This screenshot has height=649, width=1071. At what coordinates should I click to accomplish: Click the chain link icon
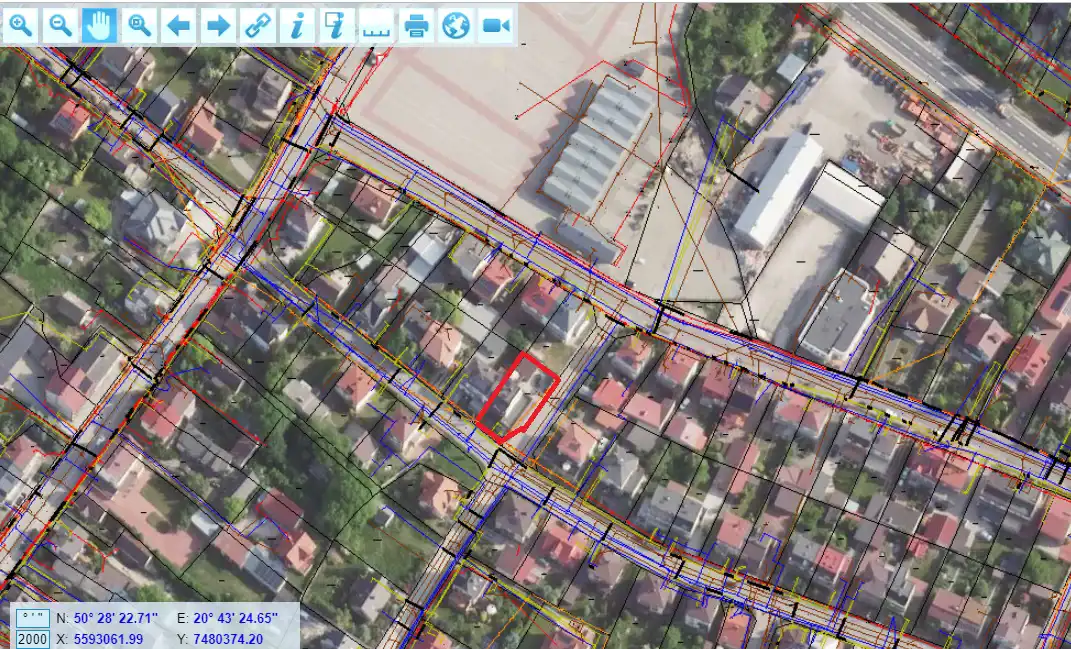click(257, 25)
